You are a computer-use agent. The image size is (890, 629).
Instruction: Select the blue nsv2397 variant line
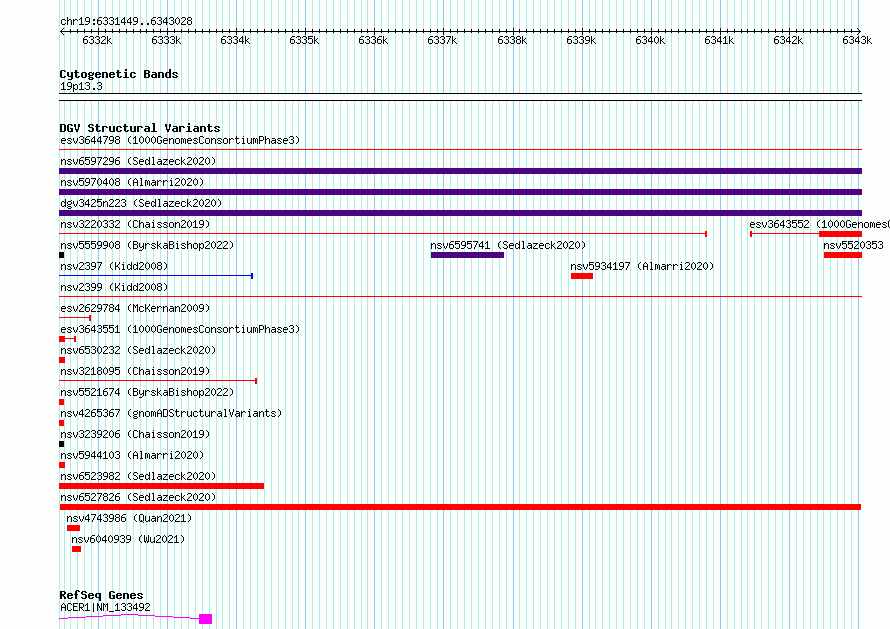(156, 276)
